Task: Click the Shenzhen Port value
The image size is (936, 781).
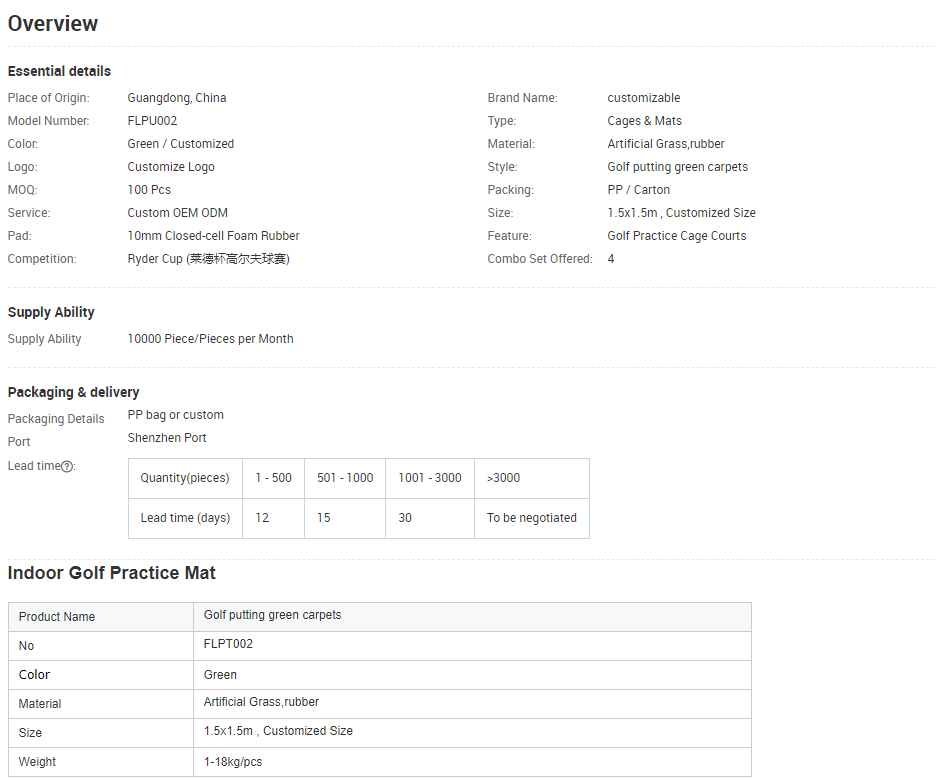Action: [x=167, y=438]
